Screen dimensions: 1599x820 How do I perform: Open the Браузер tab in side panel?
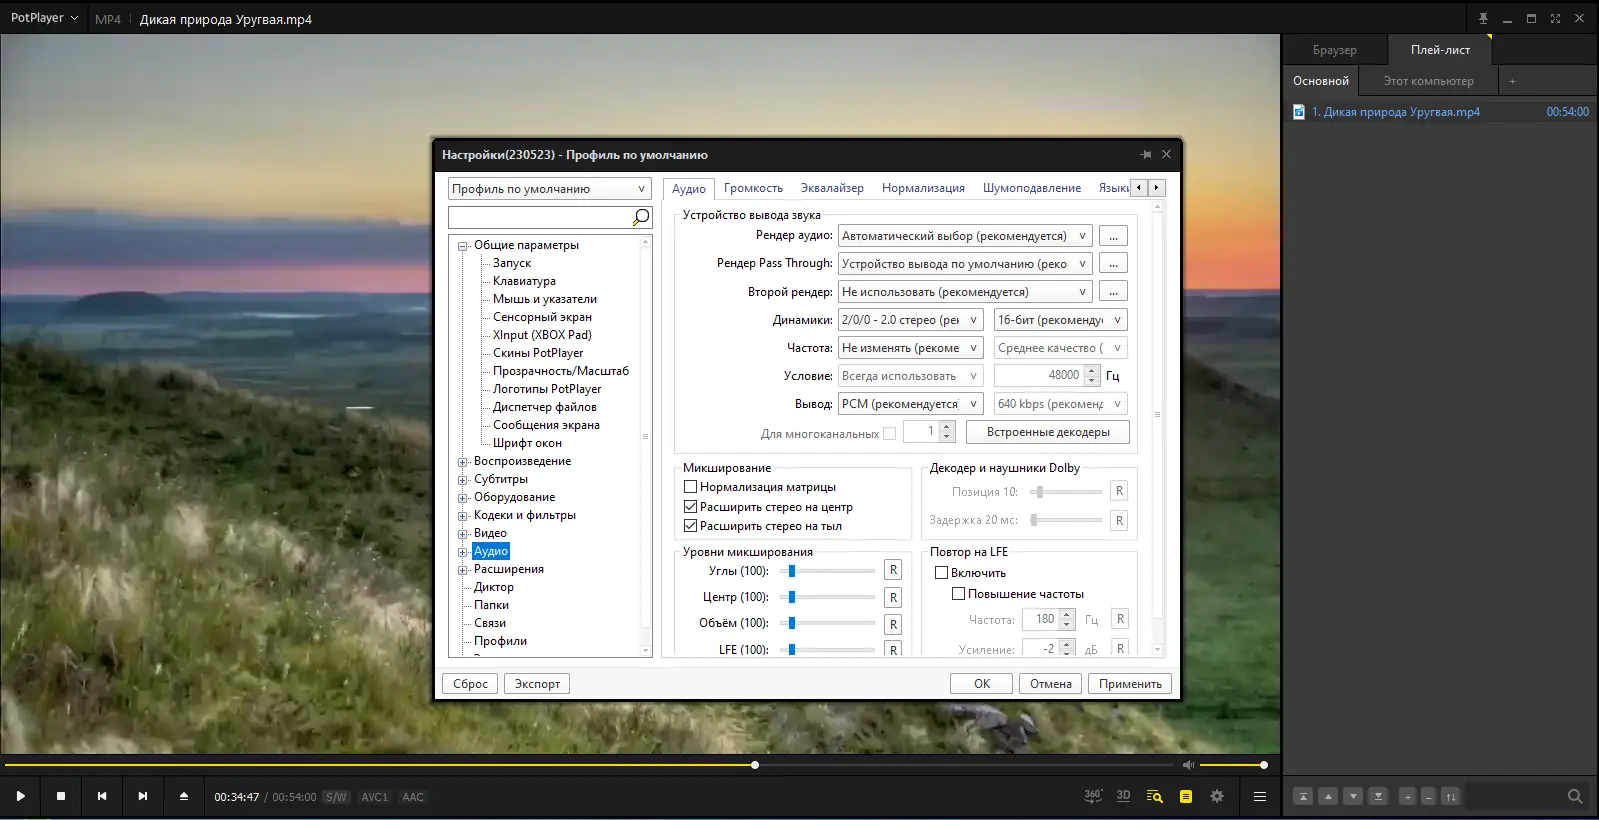1334,50
